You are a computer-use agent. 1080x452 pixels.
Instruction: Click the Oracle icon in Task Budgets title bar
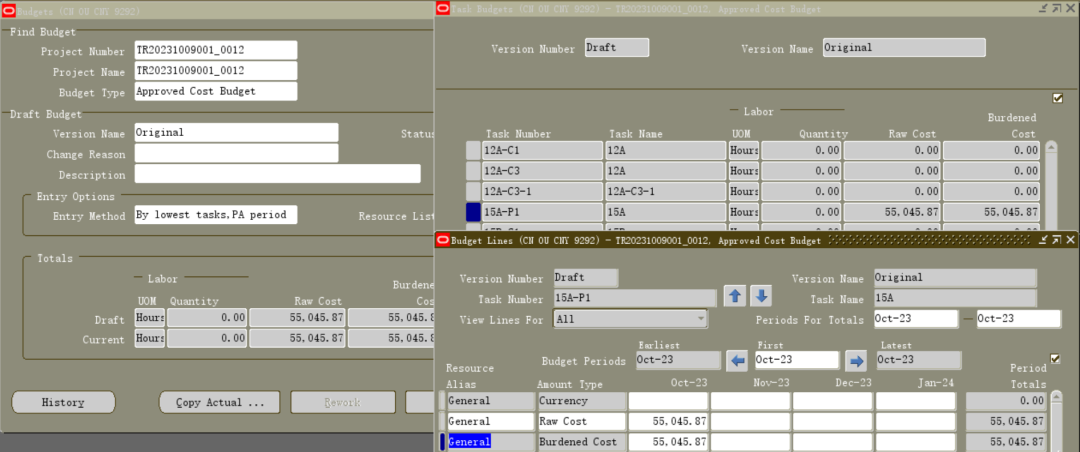pos(444,8)
